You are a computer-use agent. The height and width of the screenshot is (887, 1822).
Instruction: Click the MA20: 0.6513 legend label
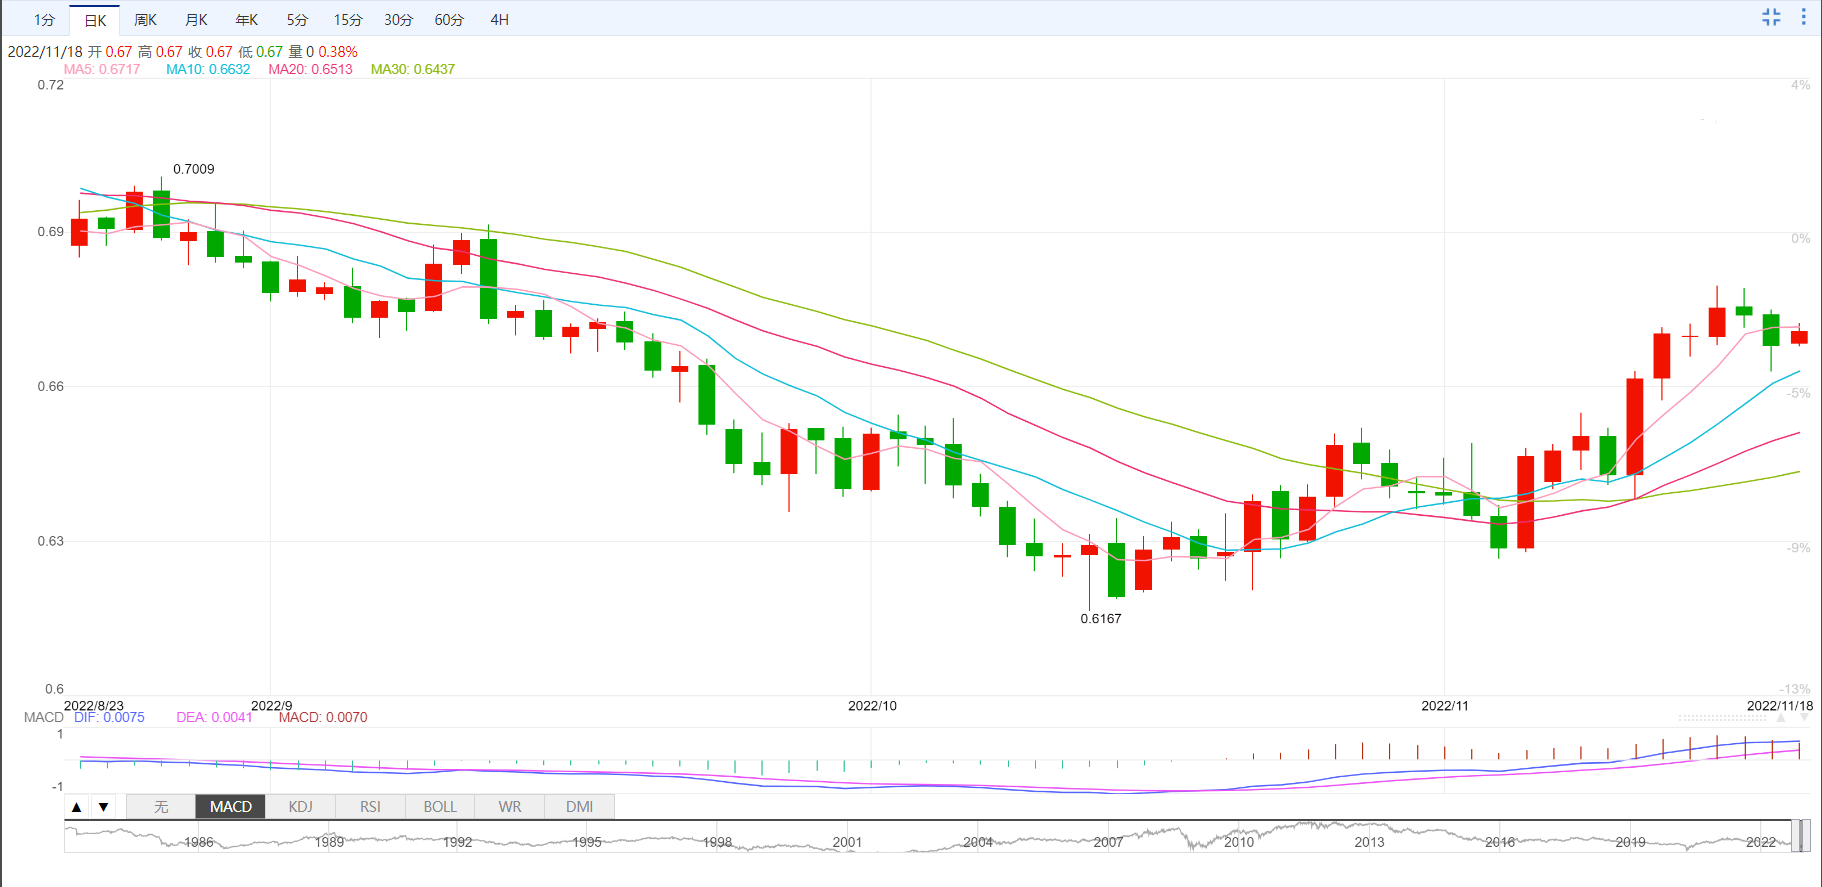coord(310,69)
